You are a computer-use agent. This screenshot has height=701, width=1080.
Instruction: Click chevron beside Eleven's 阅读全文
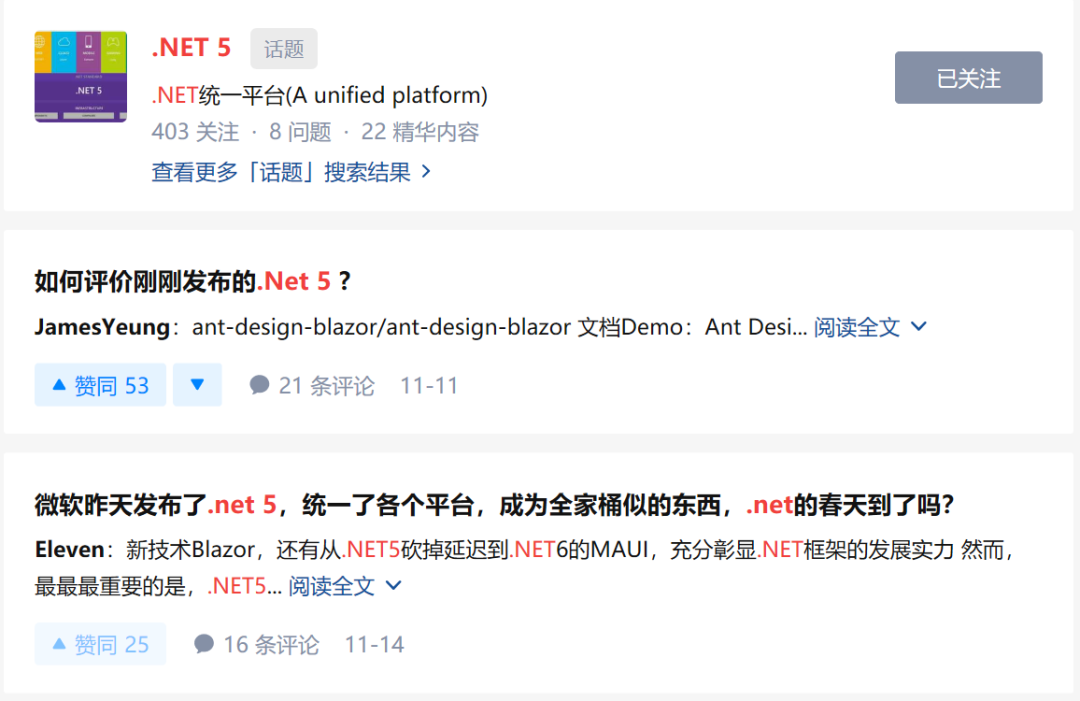(393, 585)
